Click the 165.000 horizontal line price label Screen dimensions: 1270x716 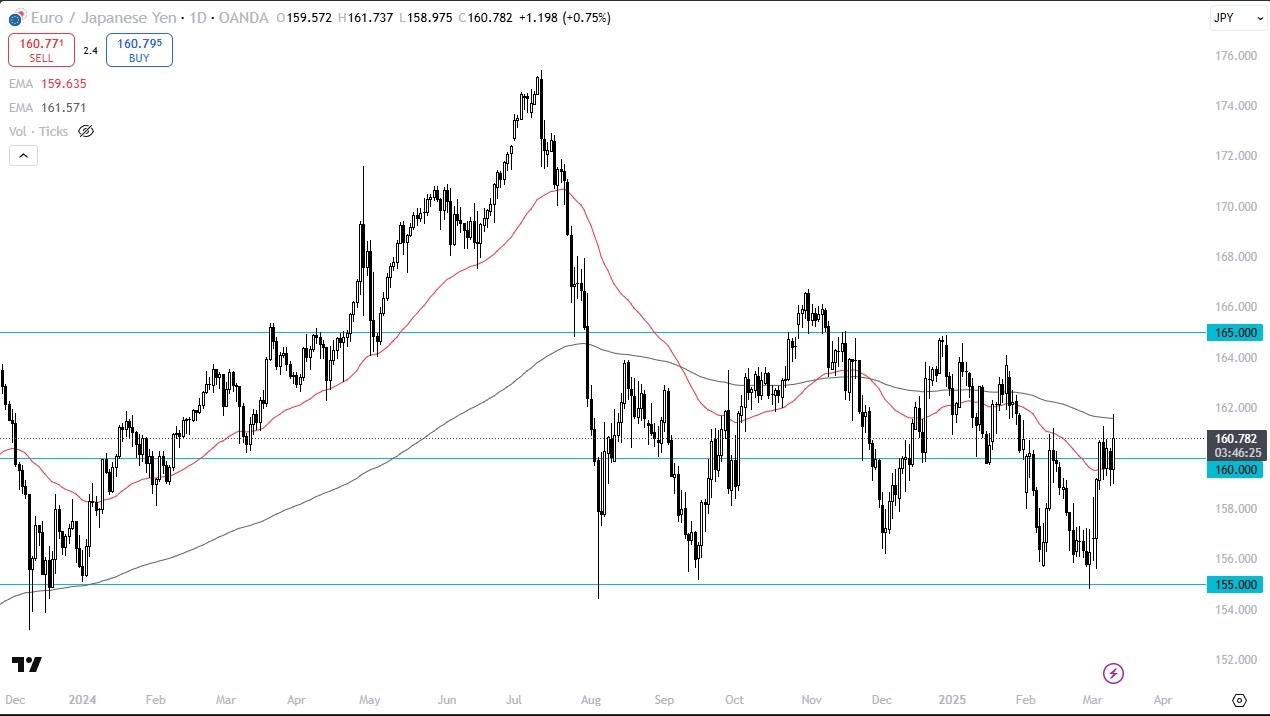[1237, 332]
